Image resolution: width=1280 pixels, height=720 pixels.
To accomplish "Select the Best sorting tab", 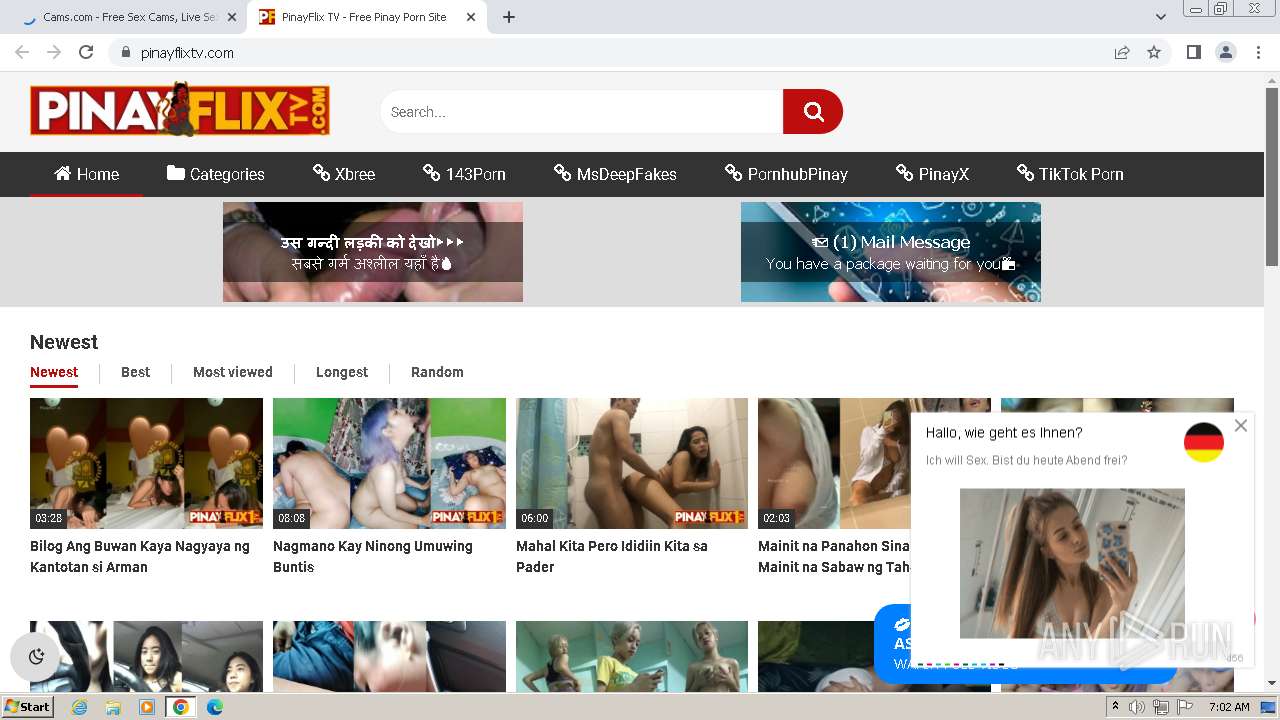I will [135, 372].
